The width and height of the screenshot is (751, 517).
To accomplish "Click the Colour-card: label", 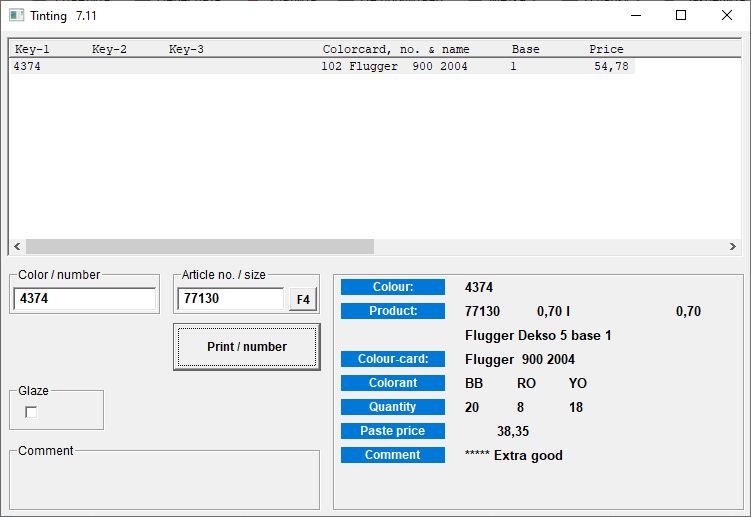I will tap(393, 359).
